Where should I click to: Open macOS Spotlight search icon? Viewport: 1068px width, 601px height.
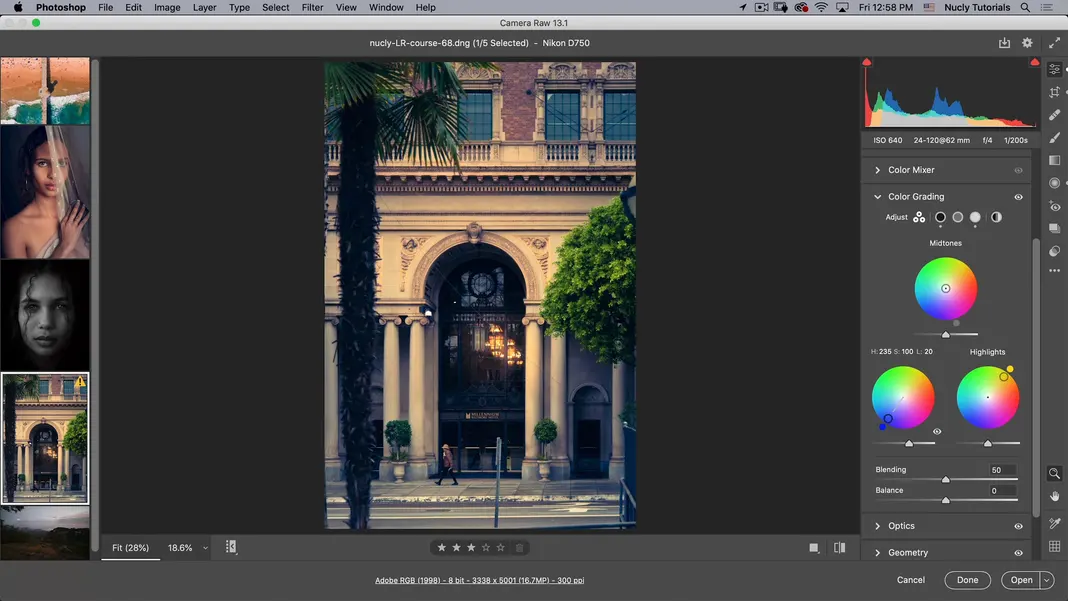1024,7
